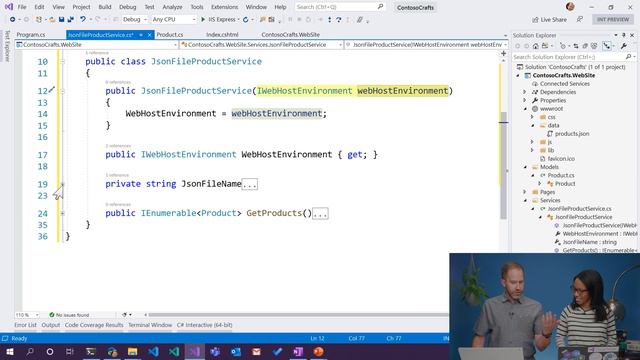Click the Save file toolbar icon

[61, 19]
